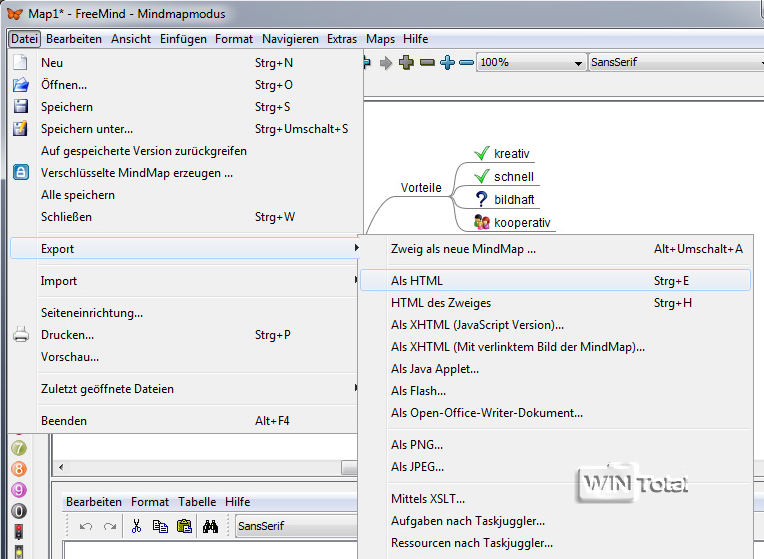Select Als Java Applet... export option
The image size is (764, 559).
click(x=555, y=369)
